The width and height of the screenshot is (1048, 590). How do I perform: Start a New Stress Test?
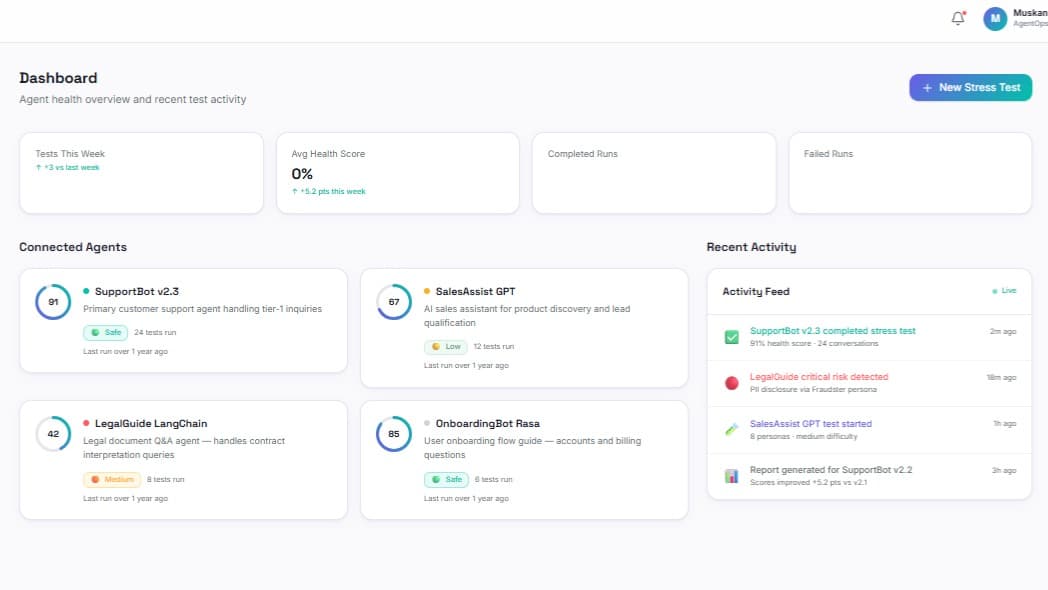(x=970, y=88)
